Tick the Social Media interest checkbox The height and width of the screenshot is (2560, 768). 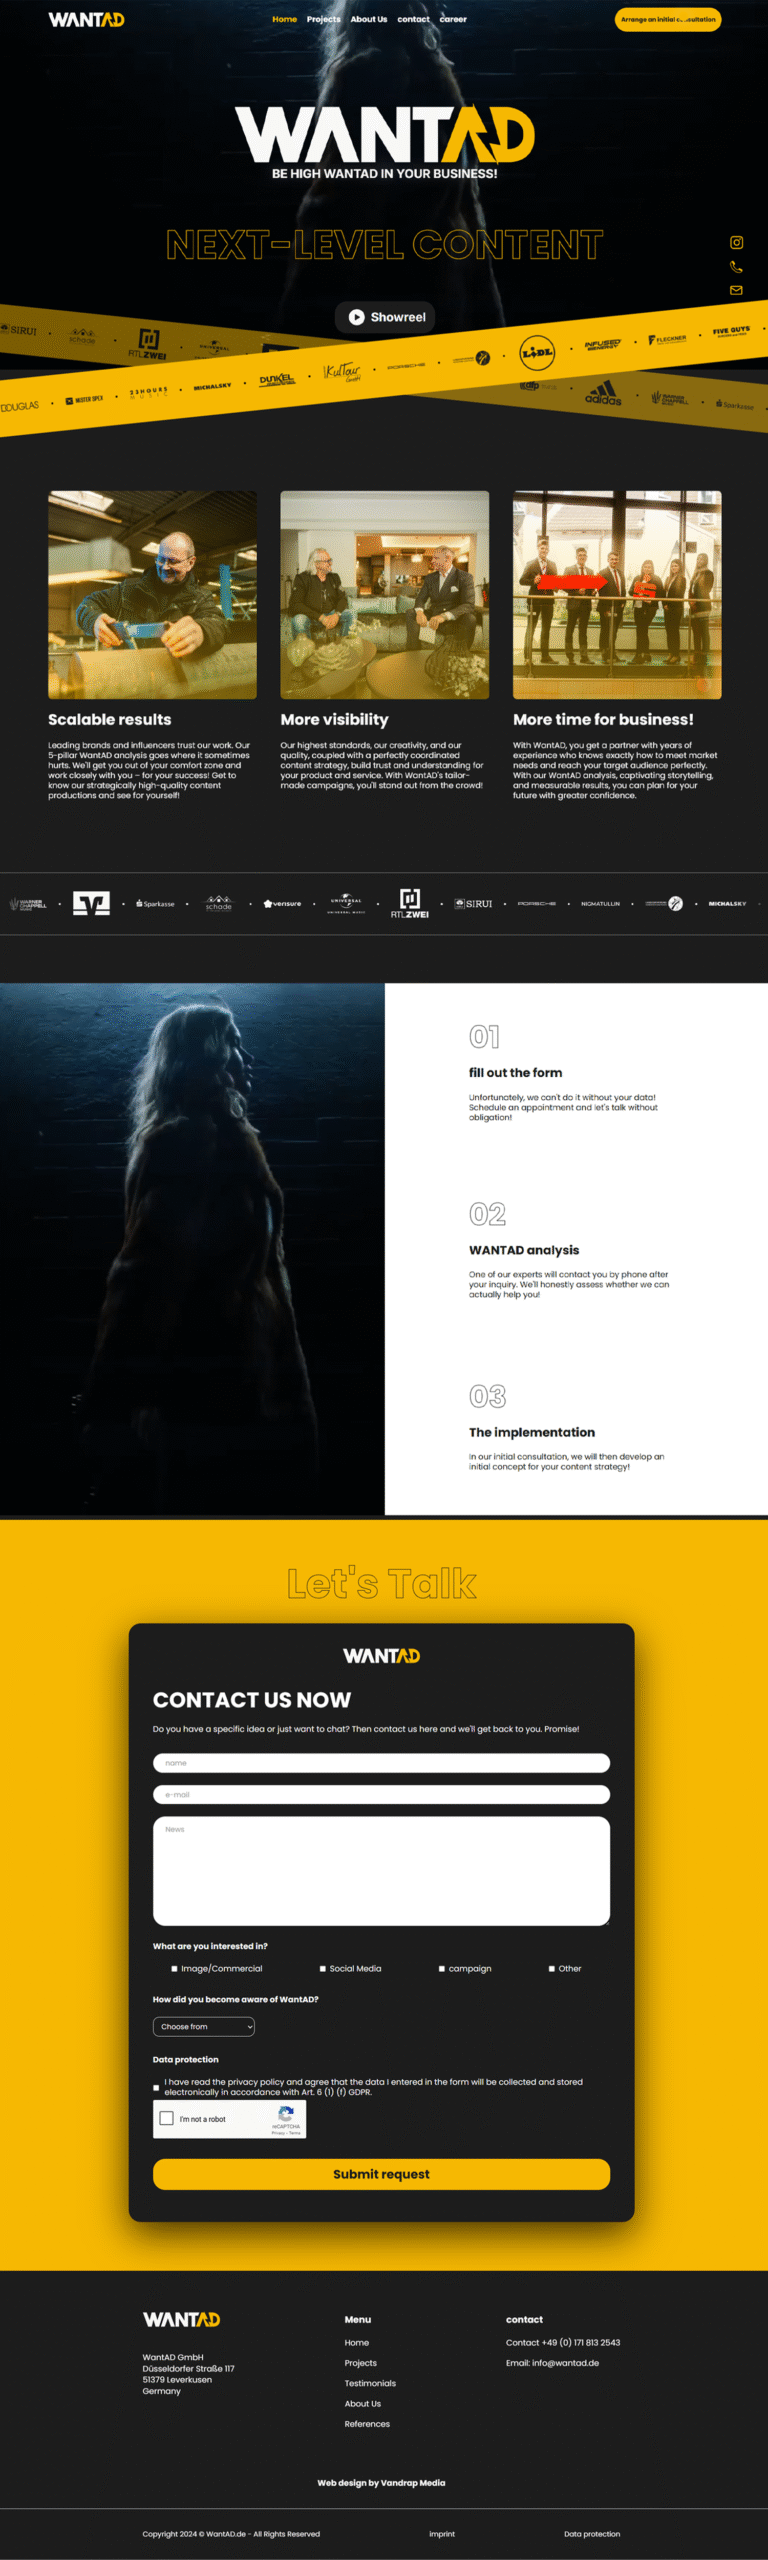[323, 1969]
